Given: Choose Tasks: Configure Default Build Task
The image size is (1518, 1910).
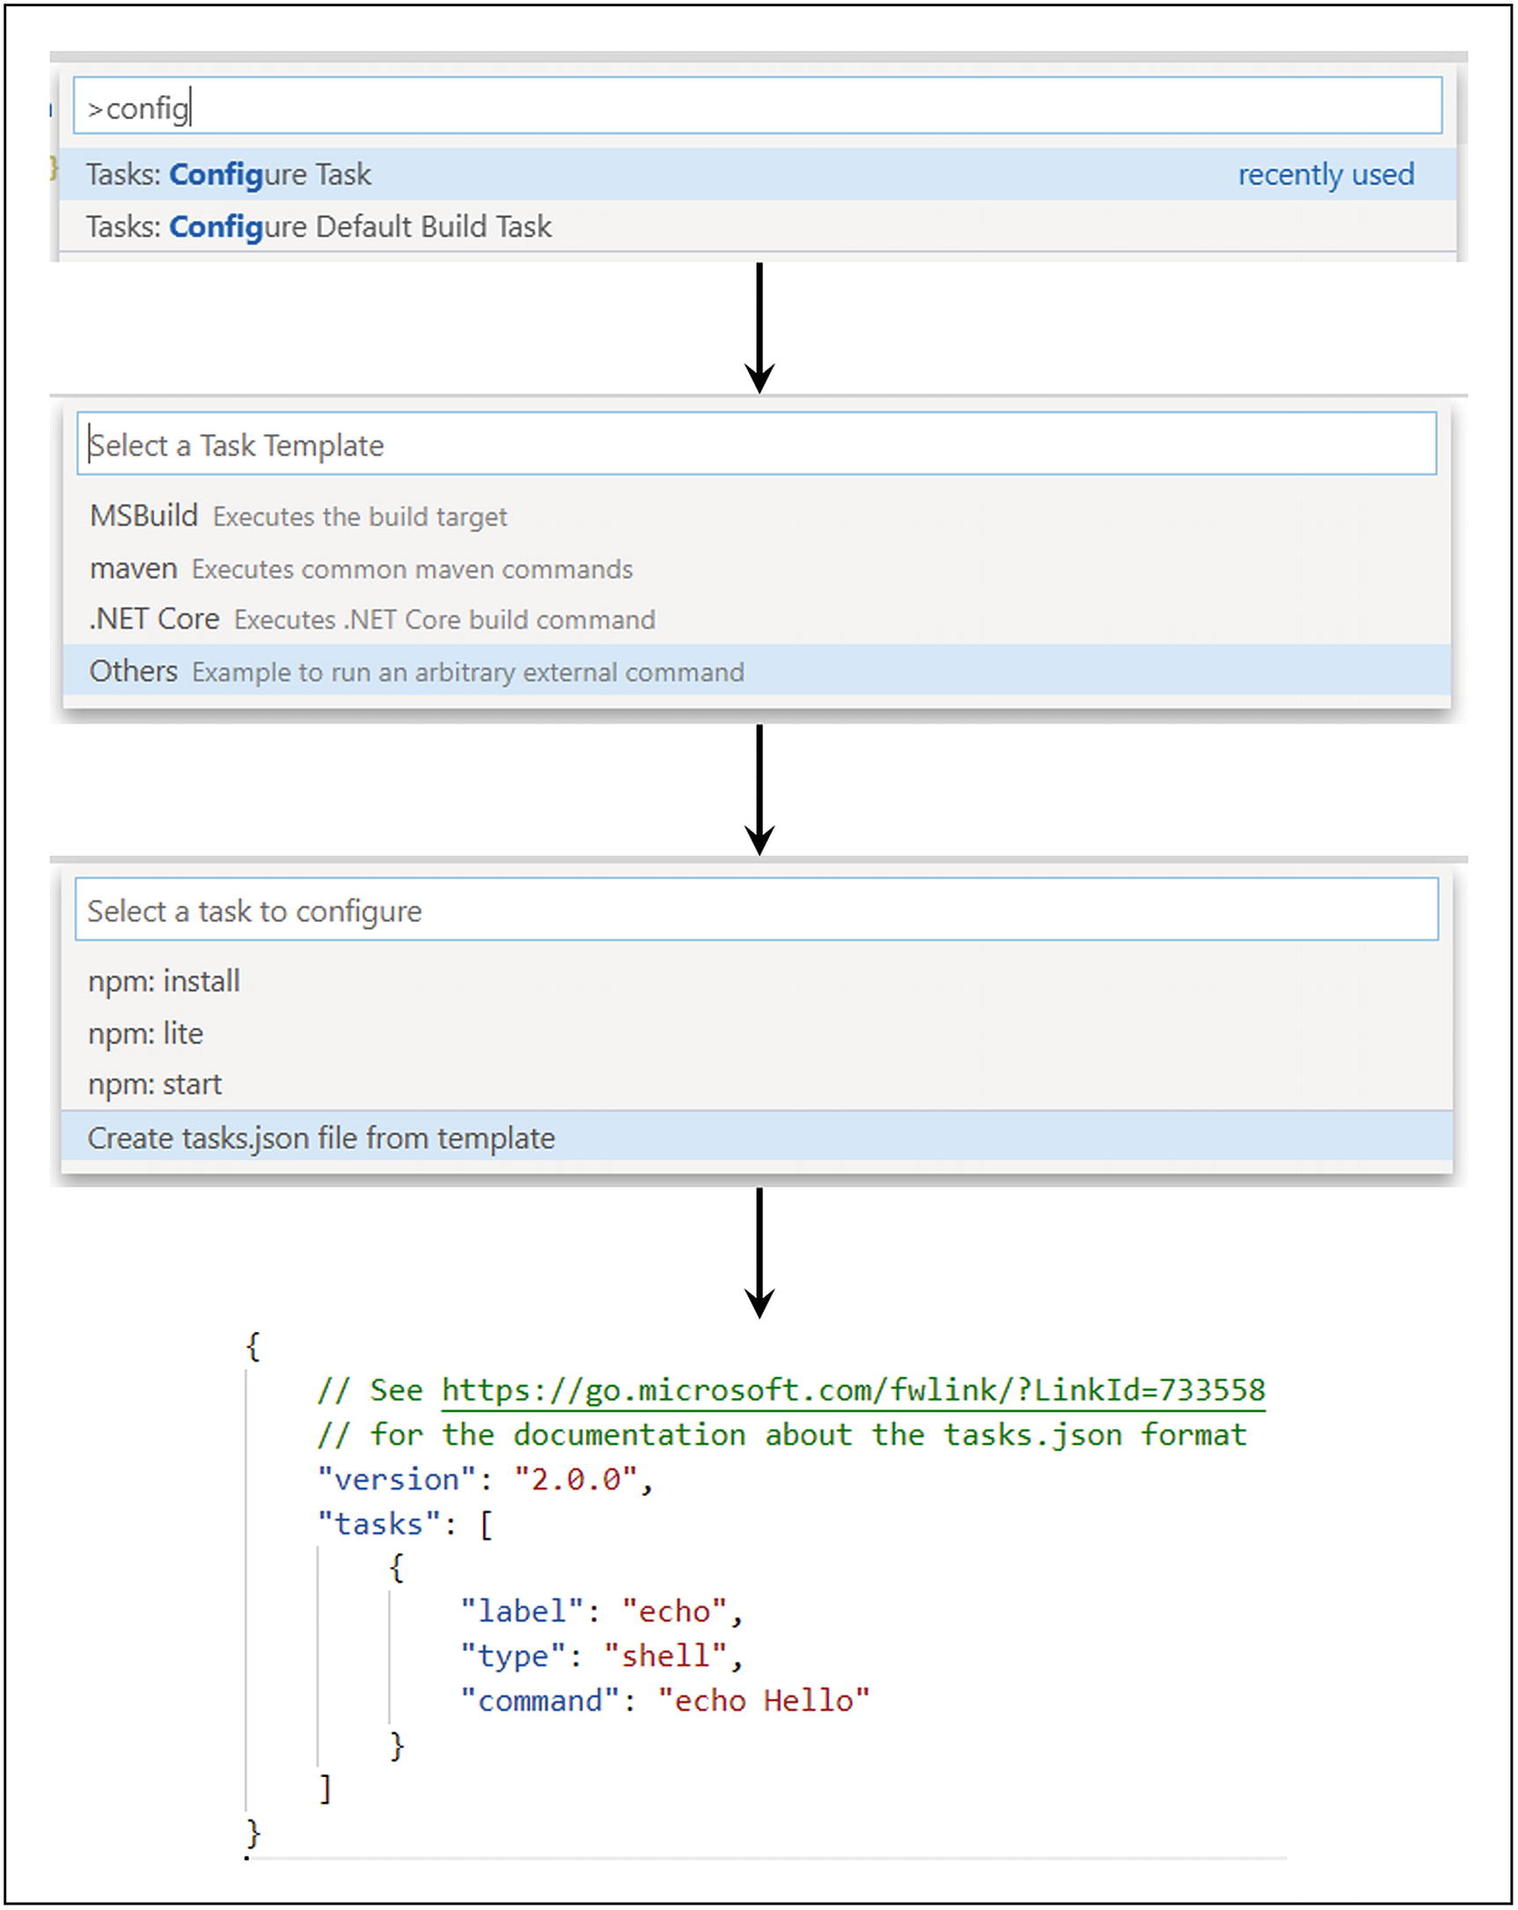Looking at the screenshot, I should (318, 227).
